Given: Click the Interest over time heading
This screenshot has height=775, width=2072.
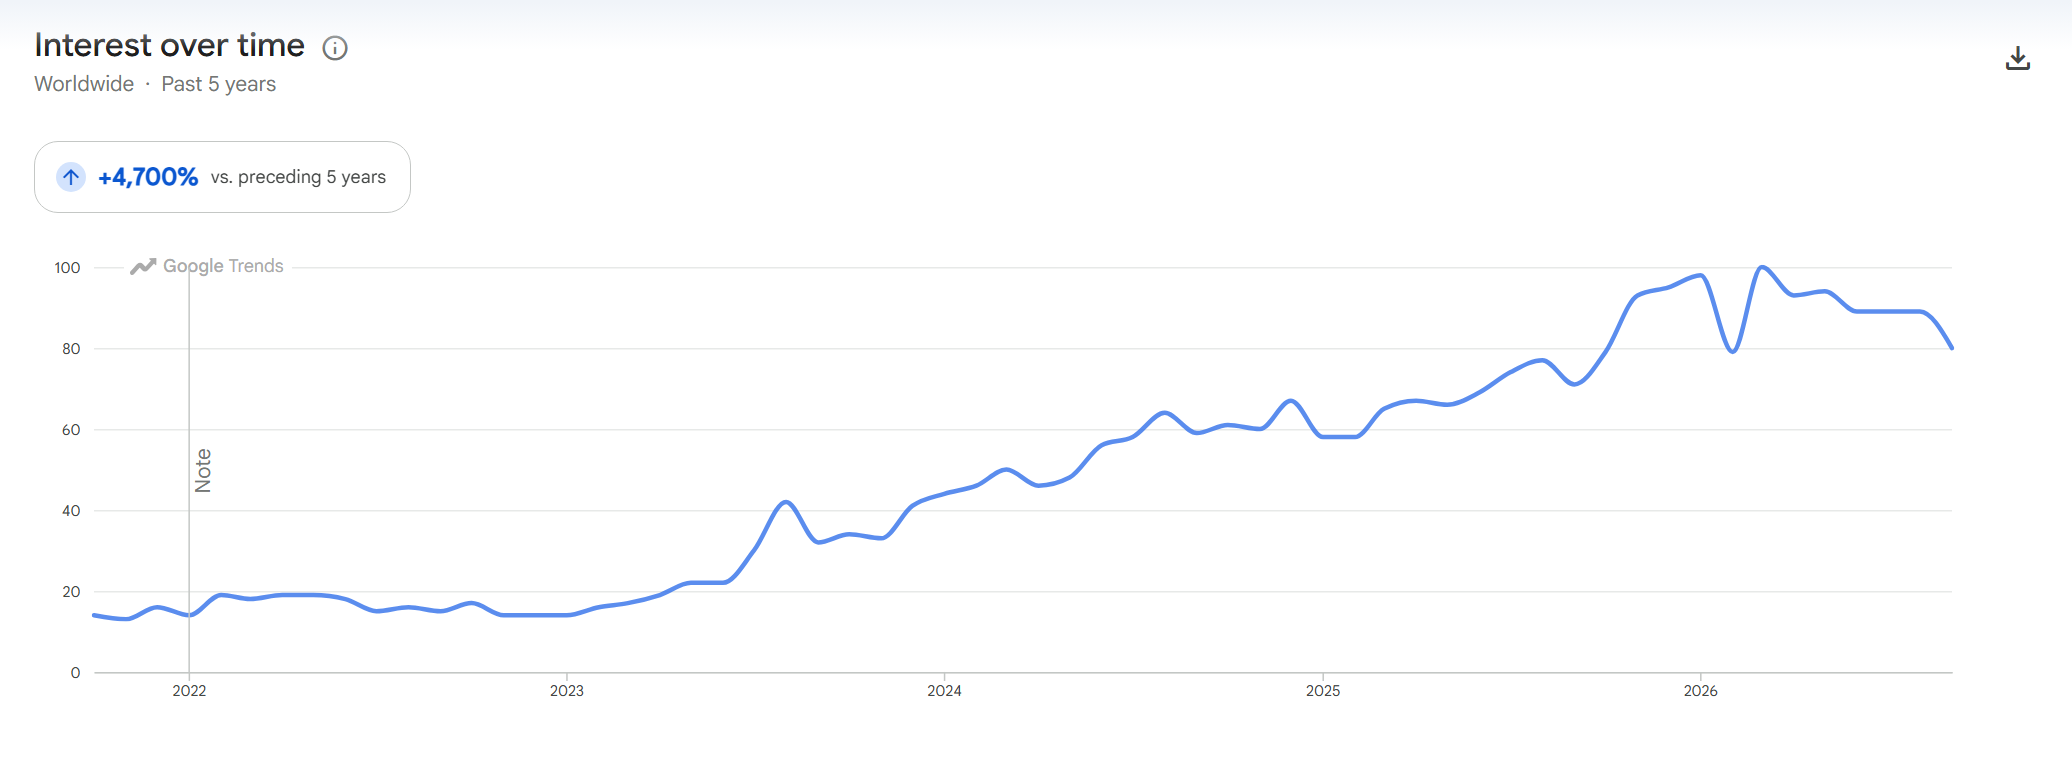Looking at the screenshot, I should point(170,46).
